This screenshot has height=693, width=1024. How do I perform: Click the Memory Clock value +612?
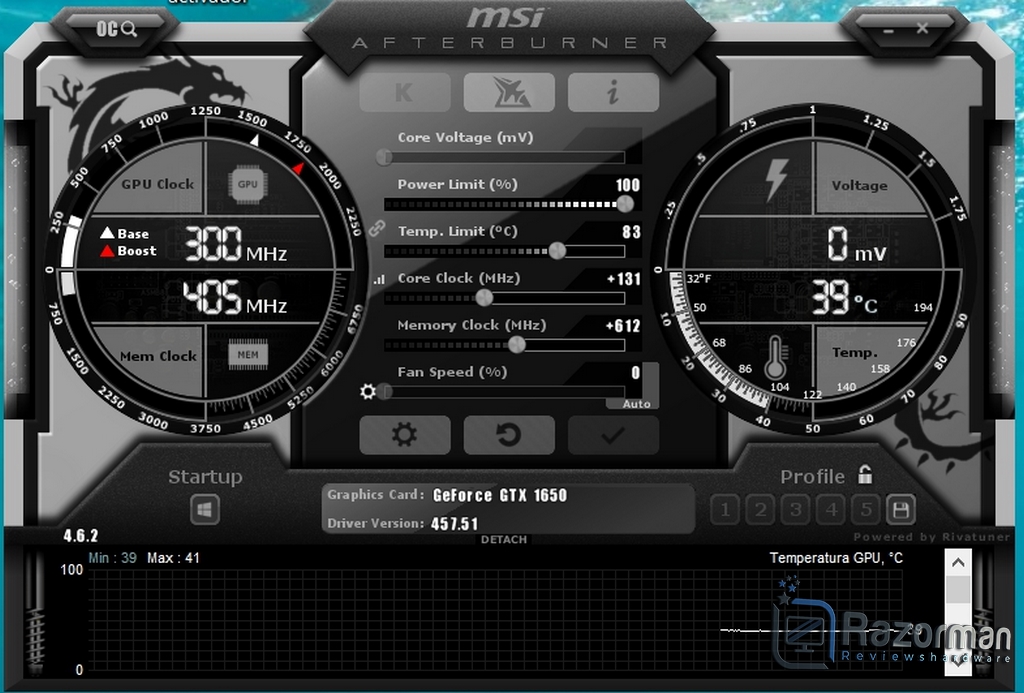623,326
